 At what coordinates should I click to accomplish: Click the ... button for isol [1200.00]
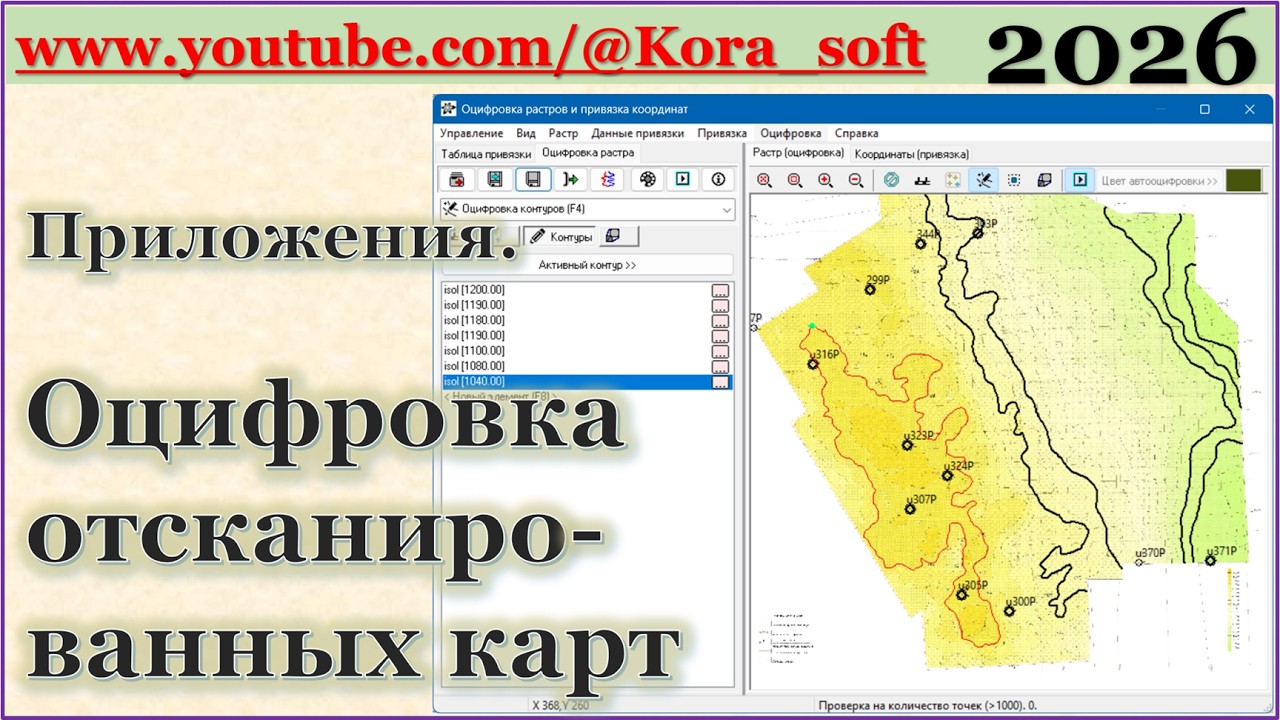pyautogui.click(x=721, y=290)
